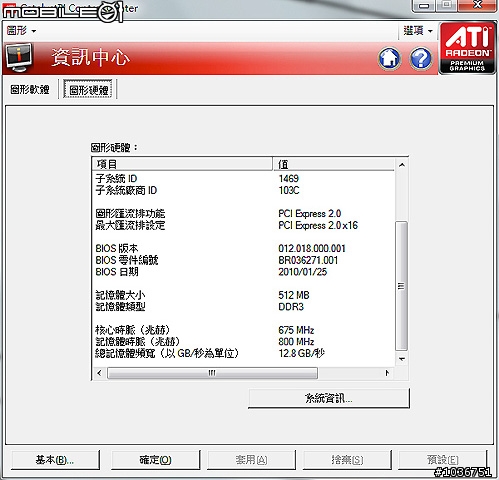Click the 捨棄(S) button
499x480 pixels.
coord(347,460)
